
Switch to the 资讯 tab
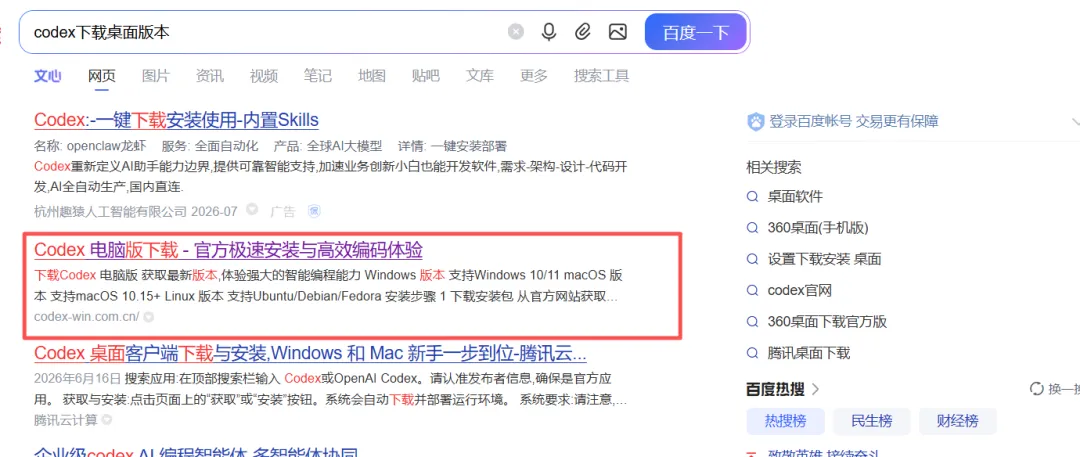(x=209, y=76)
